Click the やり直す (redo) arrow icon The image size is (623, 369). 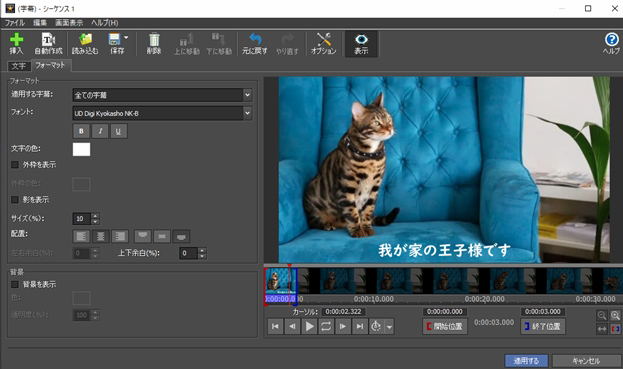click(287, 39)
